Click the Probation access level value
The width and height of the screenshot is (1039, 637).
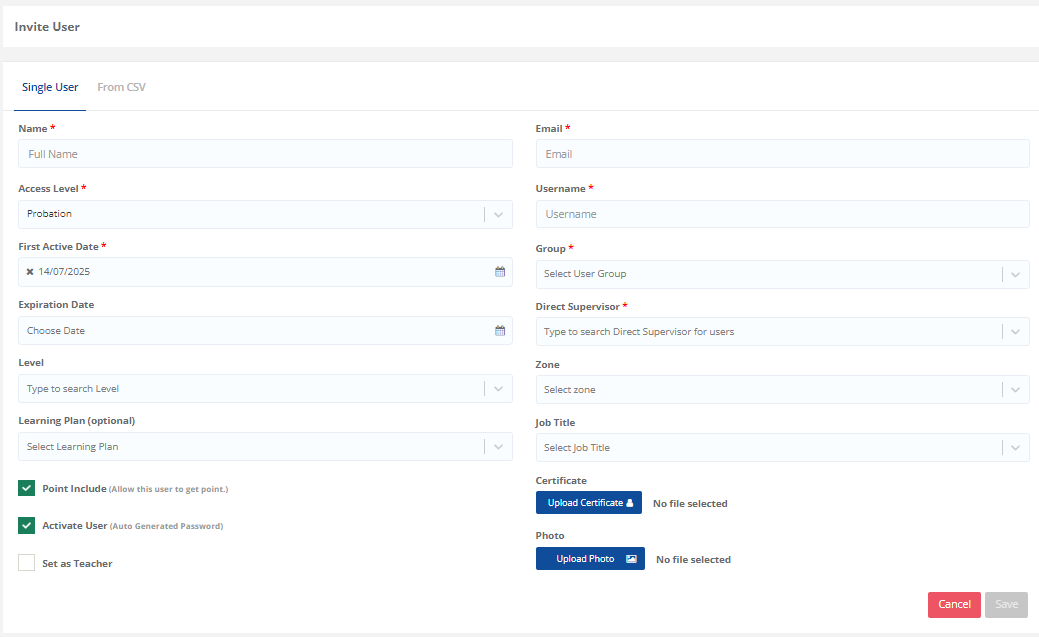[x=49, y=214]
